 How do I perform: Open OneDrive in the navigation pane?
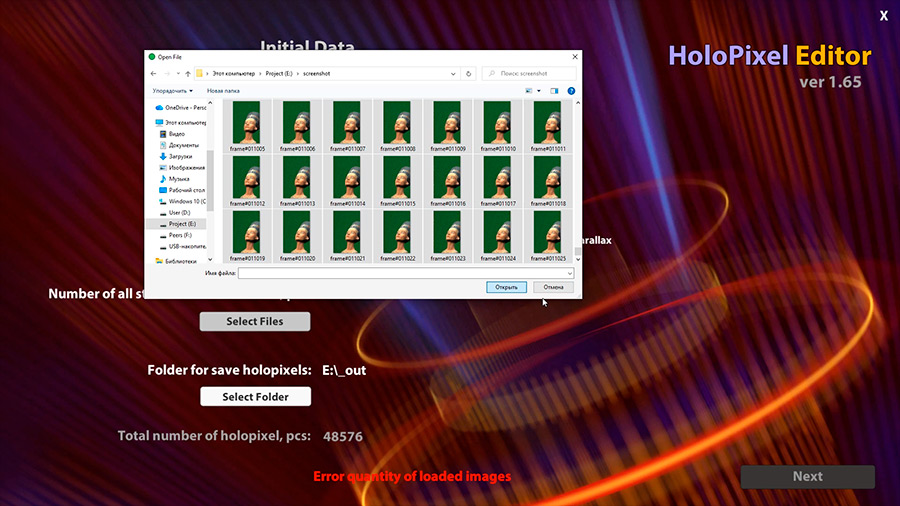click(x=184, y=107)
